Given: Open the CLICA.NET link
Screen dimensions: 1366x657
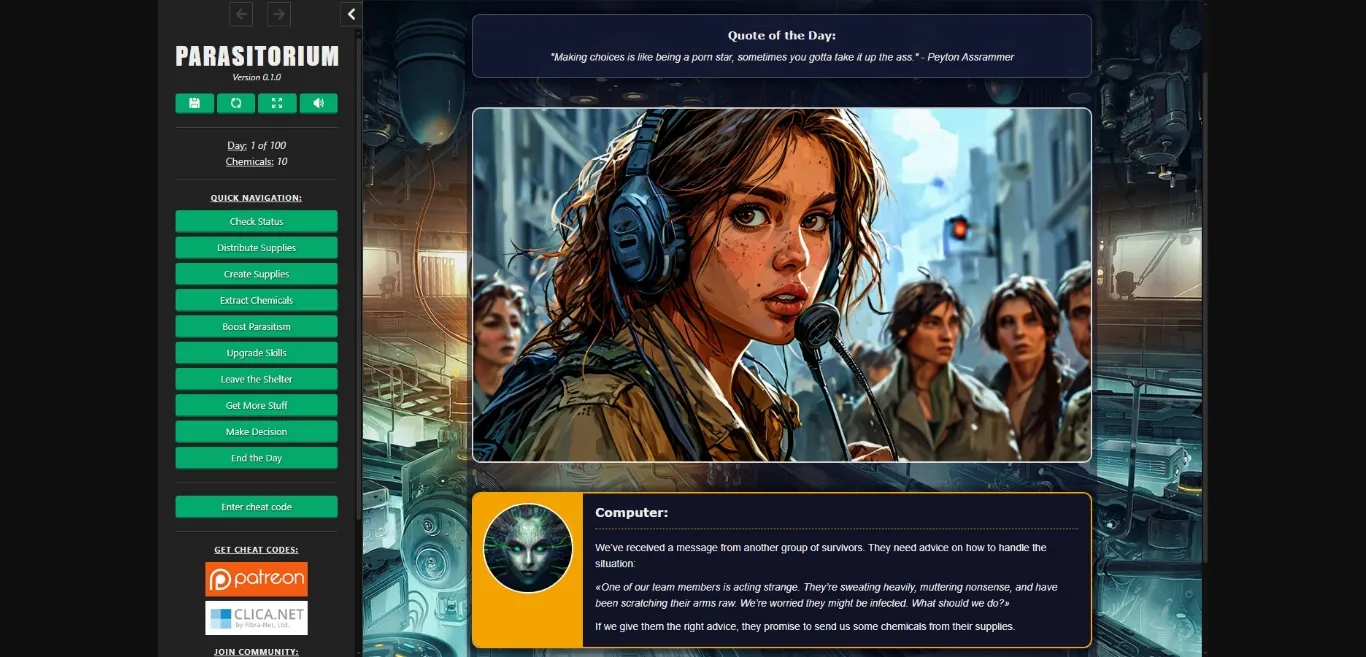Looking at the screenshot, I should click(255, 617).
